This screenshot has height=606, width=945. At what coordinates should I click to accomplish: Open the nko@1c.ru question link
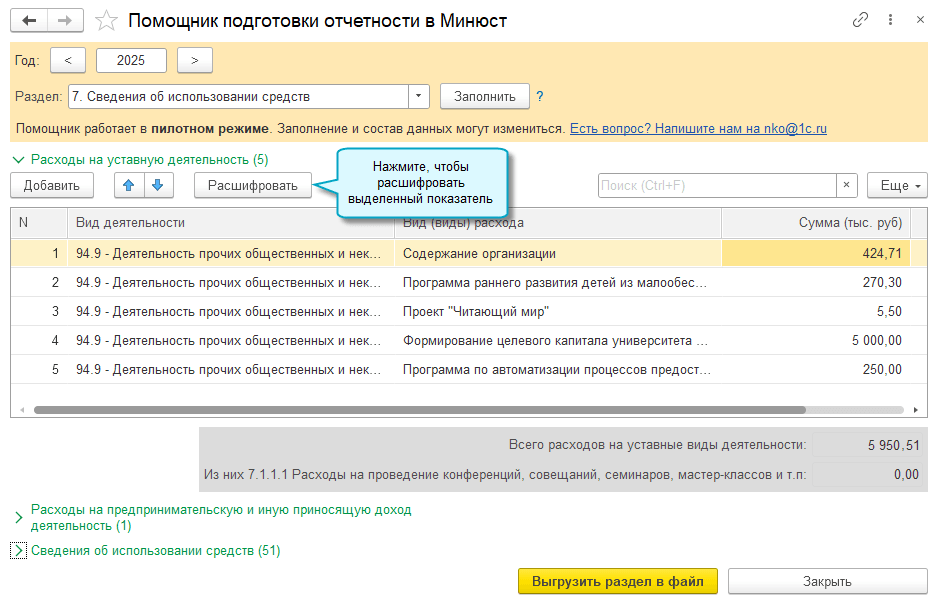[x=698, y=129]
